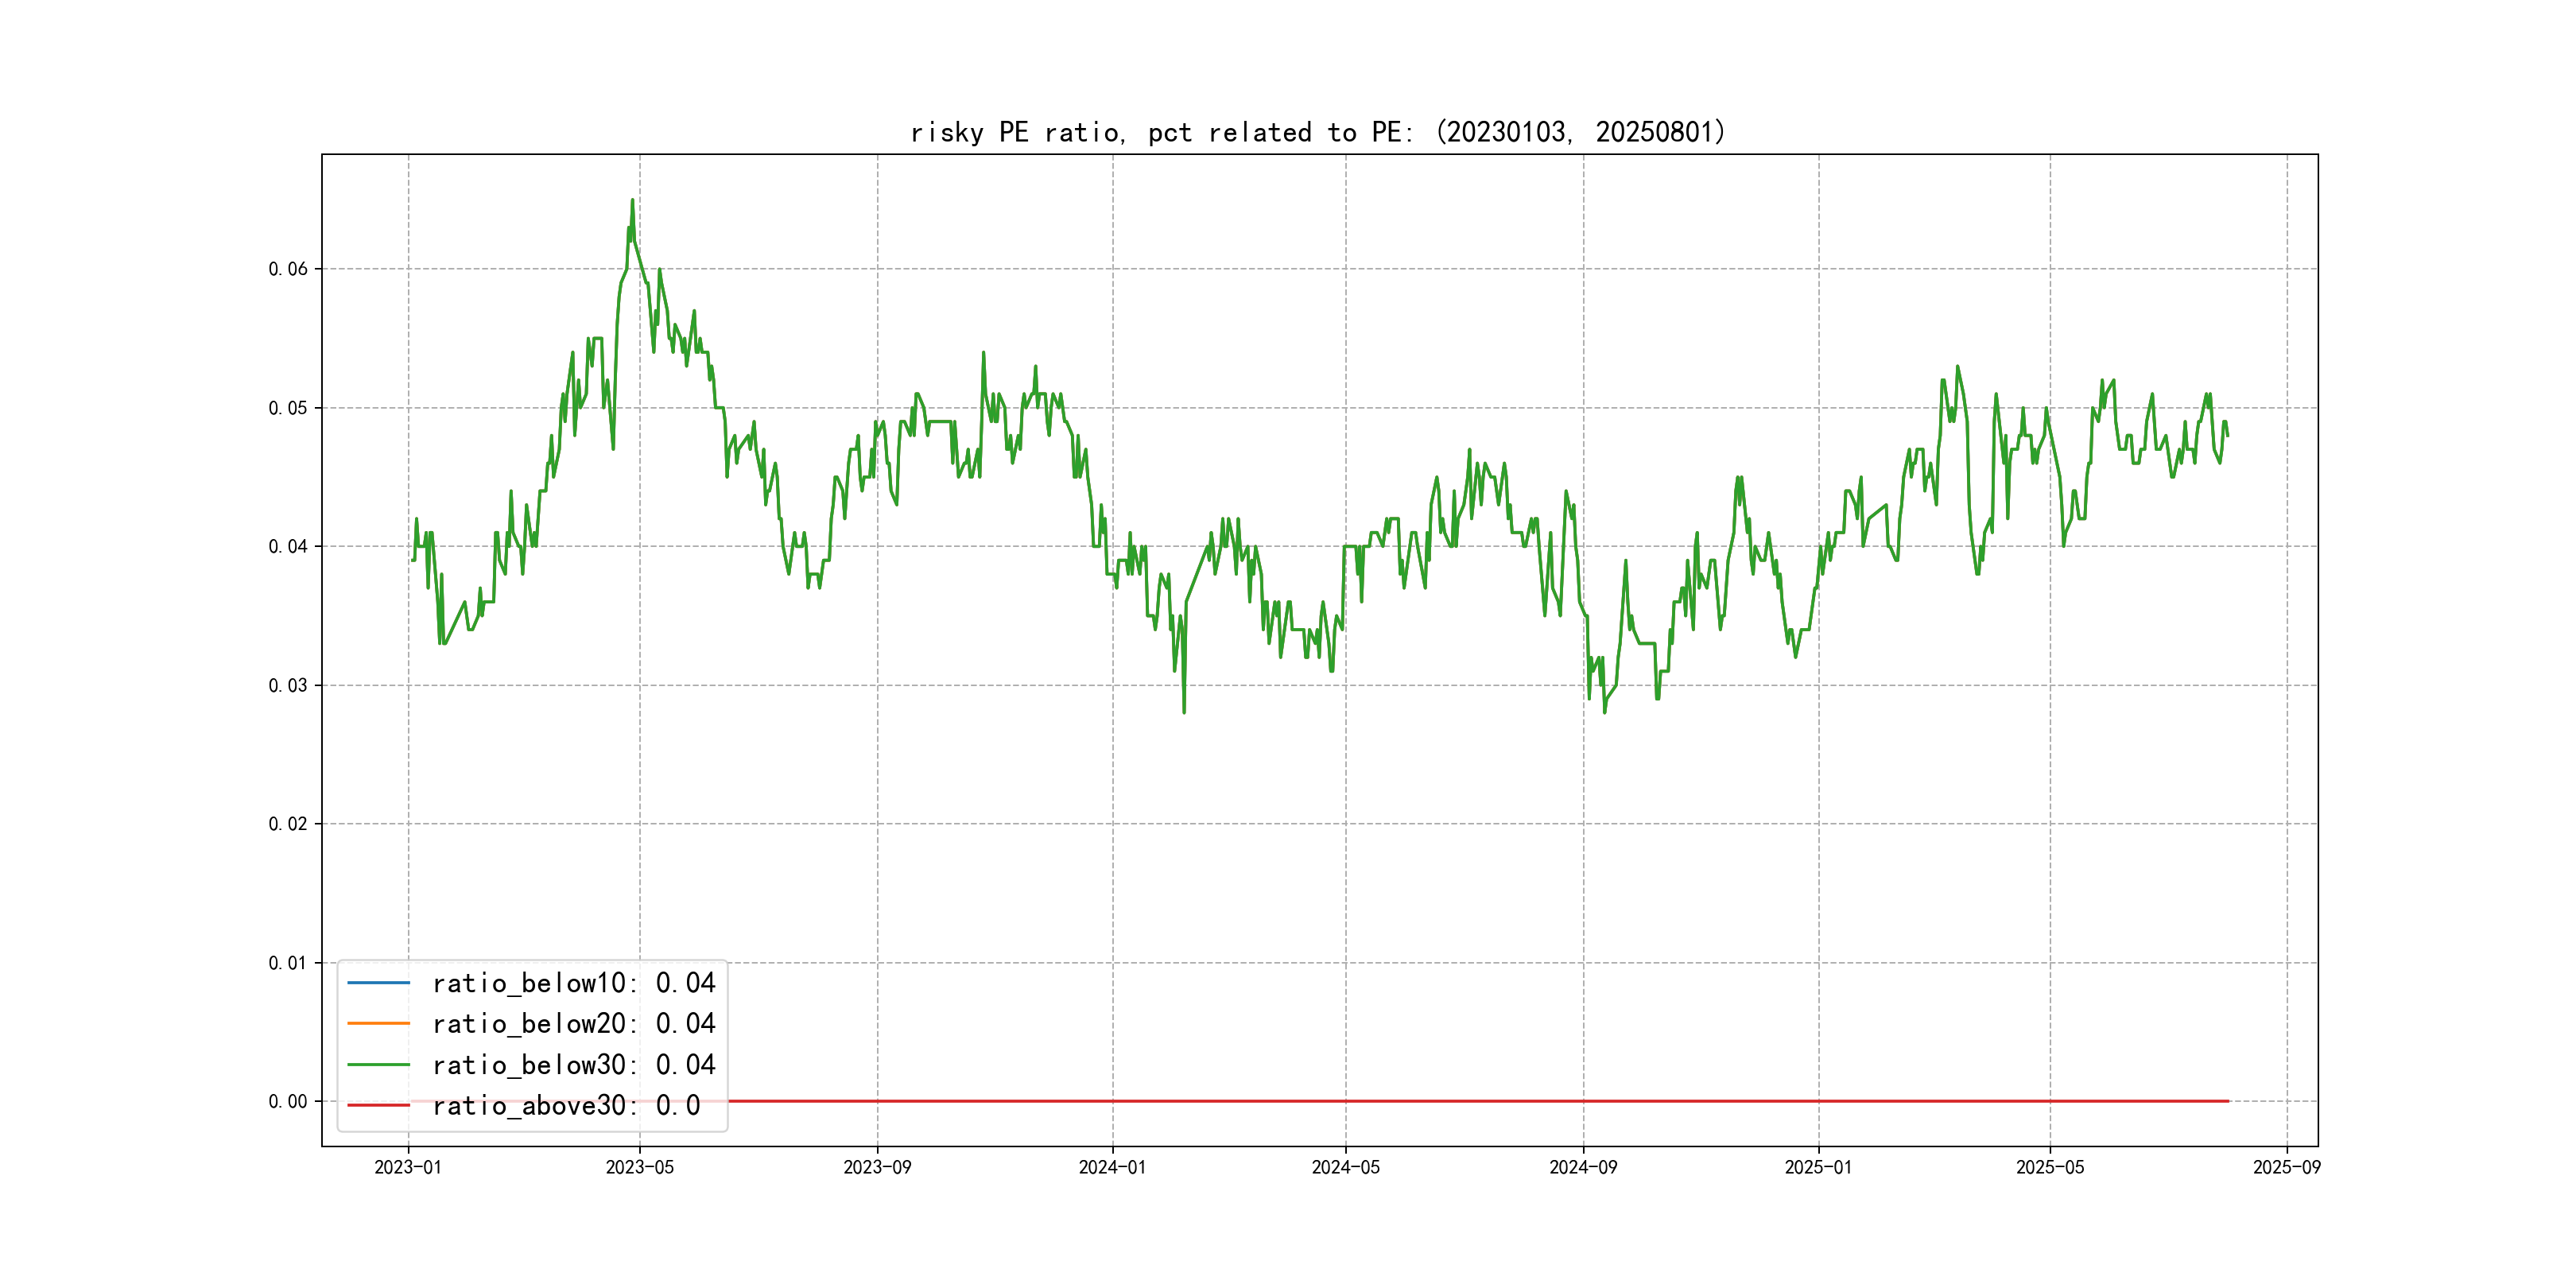
Task: Click the 2024-01 x-axis tick label
Action: [x=1112, y=1167]
